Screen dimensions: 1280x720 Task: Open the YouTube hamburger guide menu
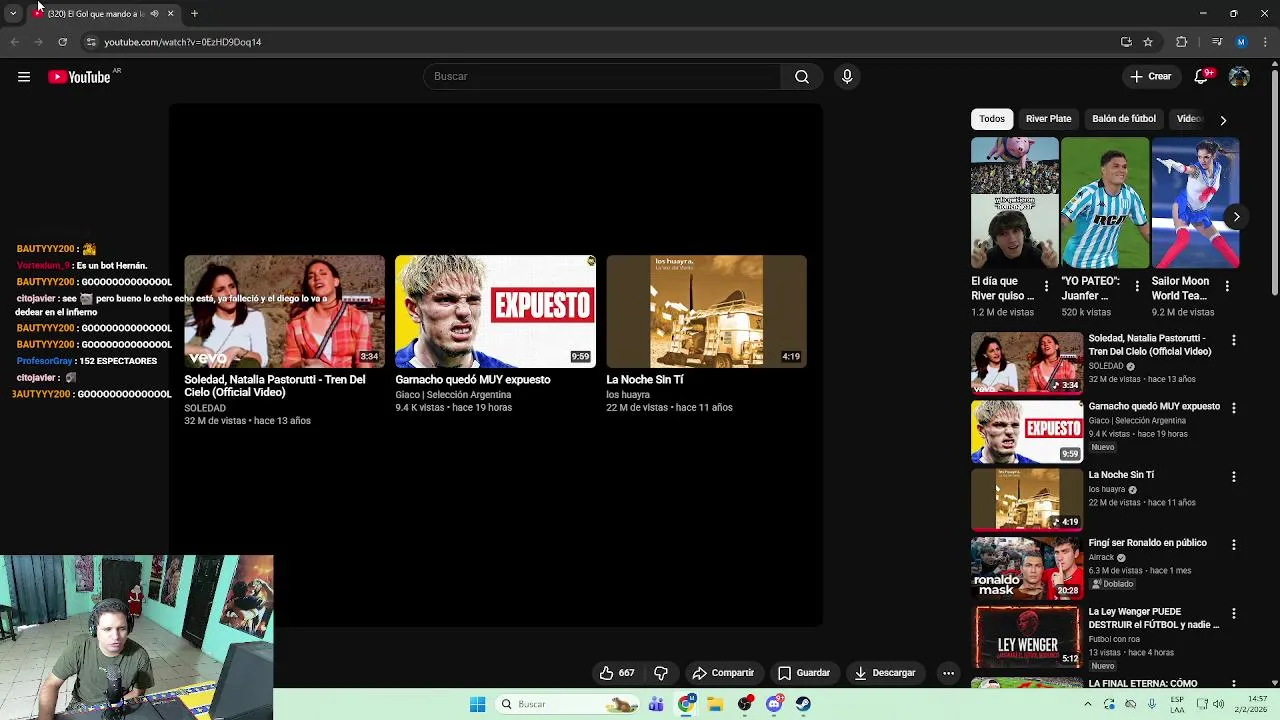[24, 77]
